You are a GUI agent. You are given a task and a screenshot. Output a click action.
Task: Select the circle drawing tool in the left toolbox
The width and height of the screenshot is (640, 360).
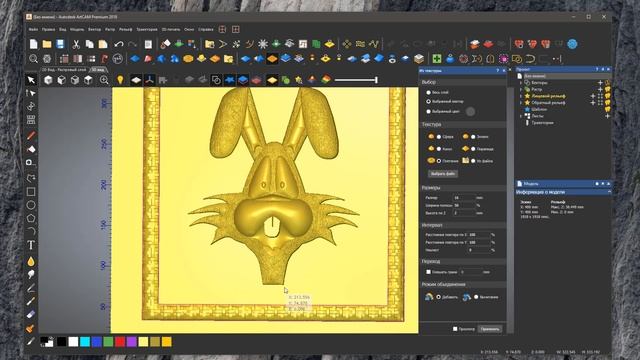coord(31,205)
